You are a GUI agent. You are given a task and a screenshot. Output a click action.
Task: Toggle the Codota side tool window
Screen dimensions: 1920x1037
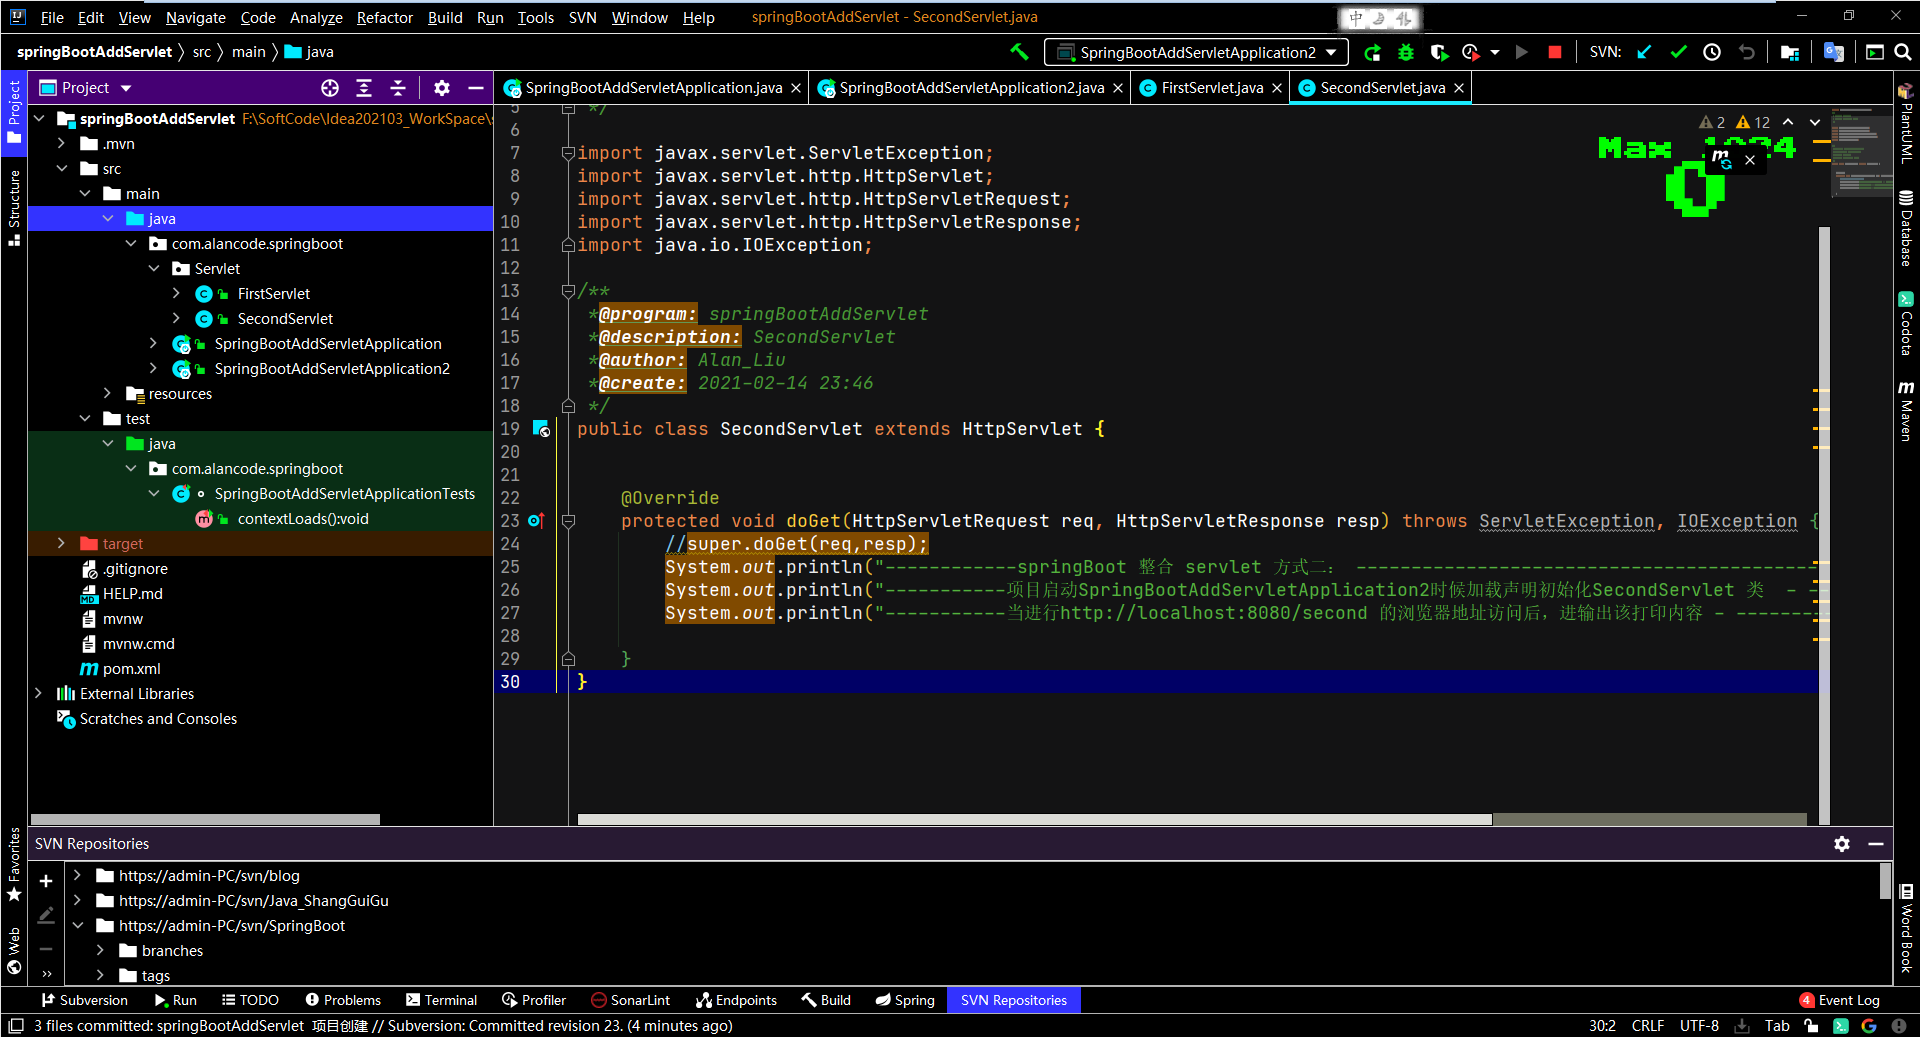1906,322
